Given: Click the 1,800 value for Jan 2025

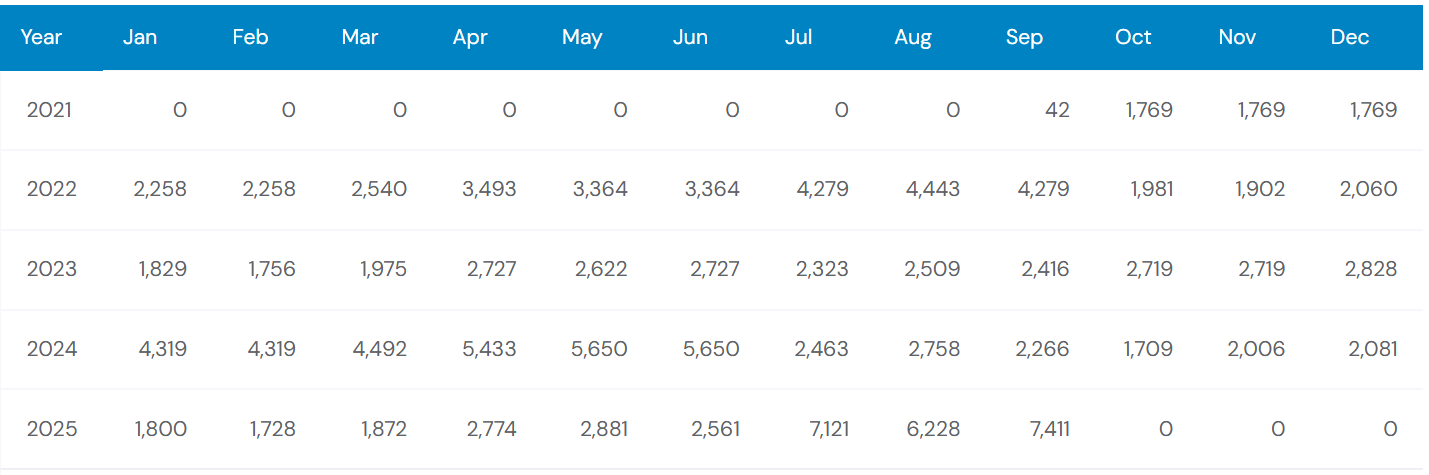Looking at the screenshot, I should click(162, 429).
